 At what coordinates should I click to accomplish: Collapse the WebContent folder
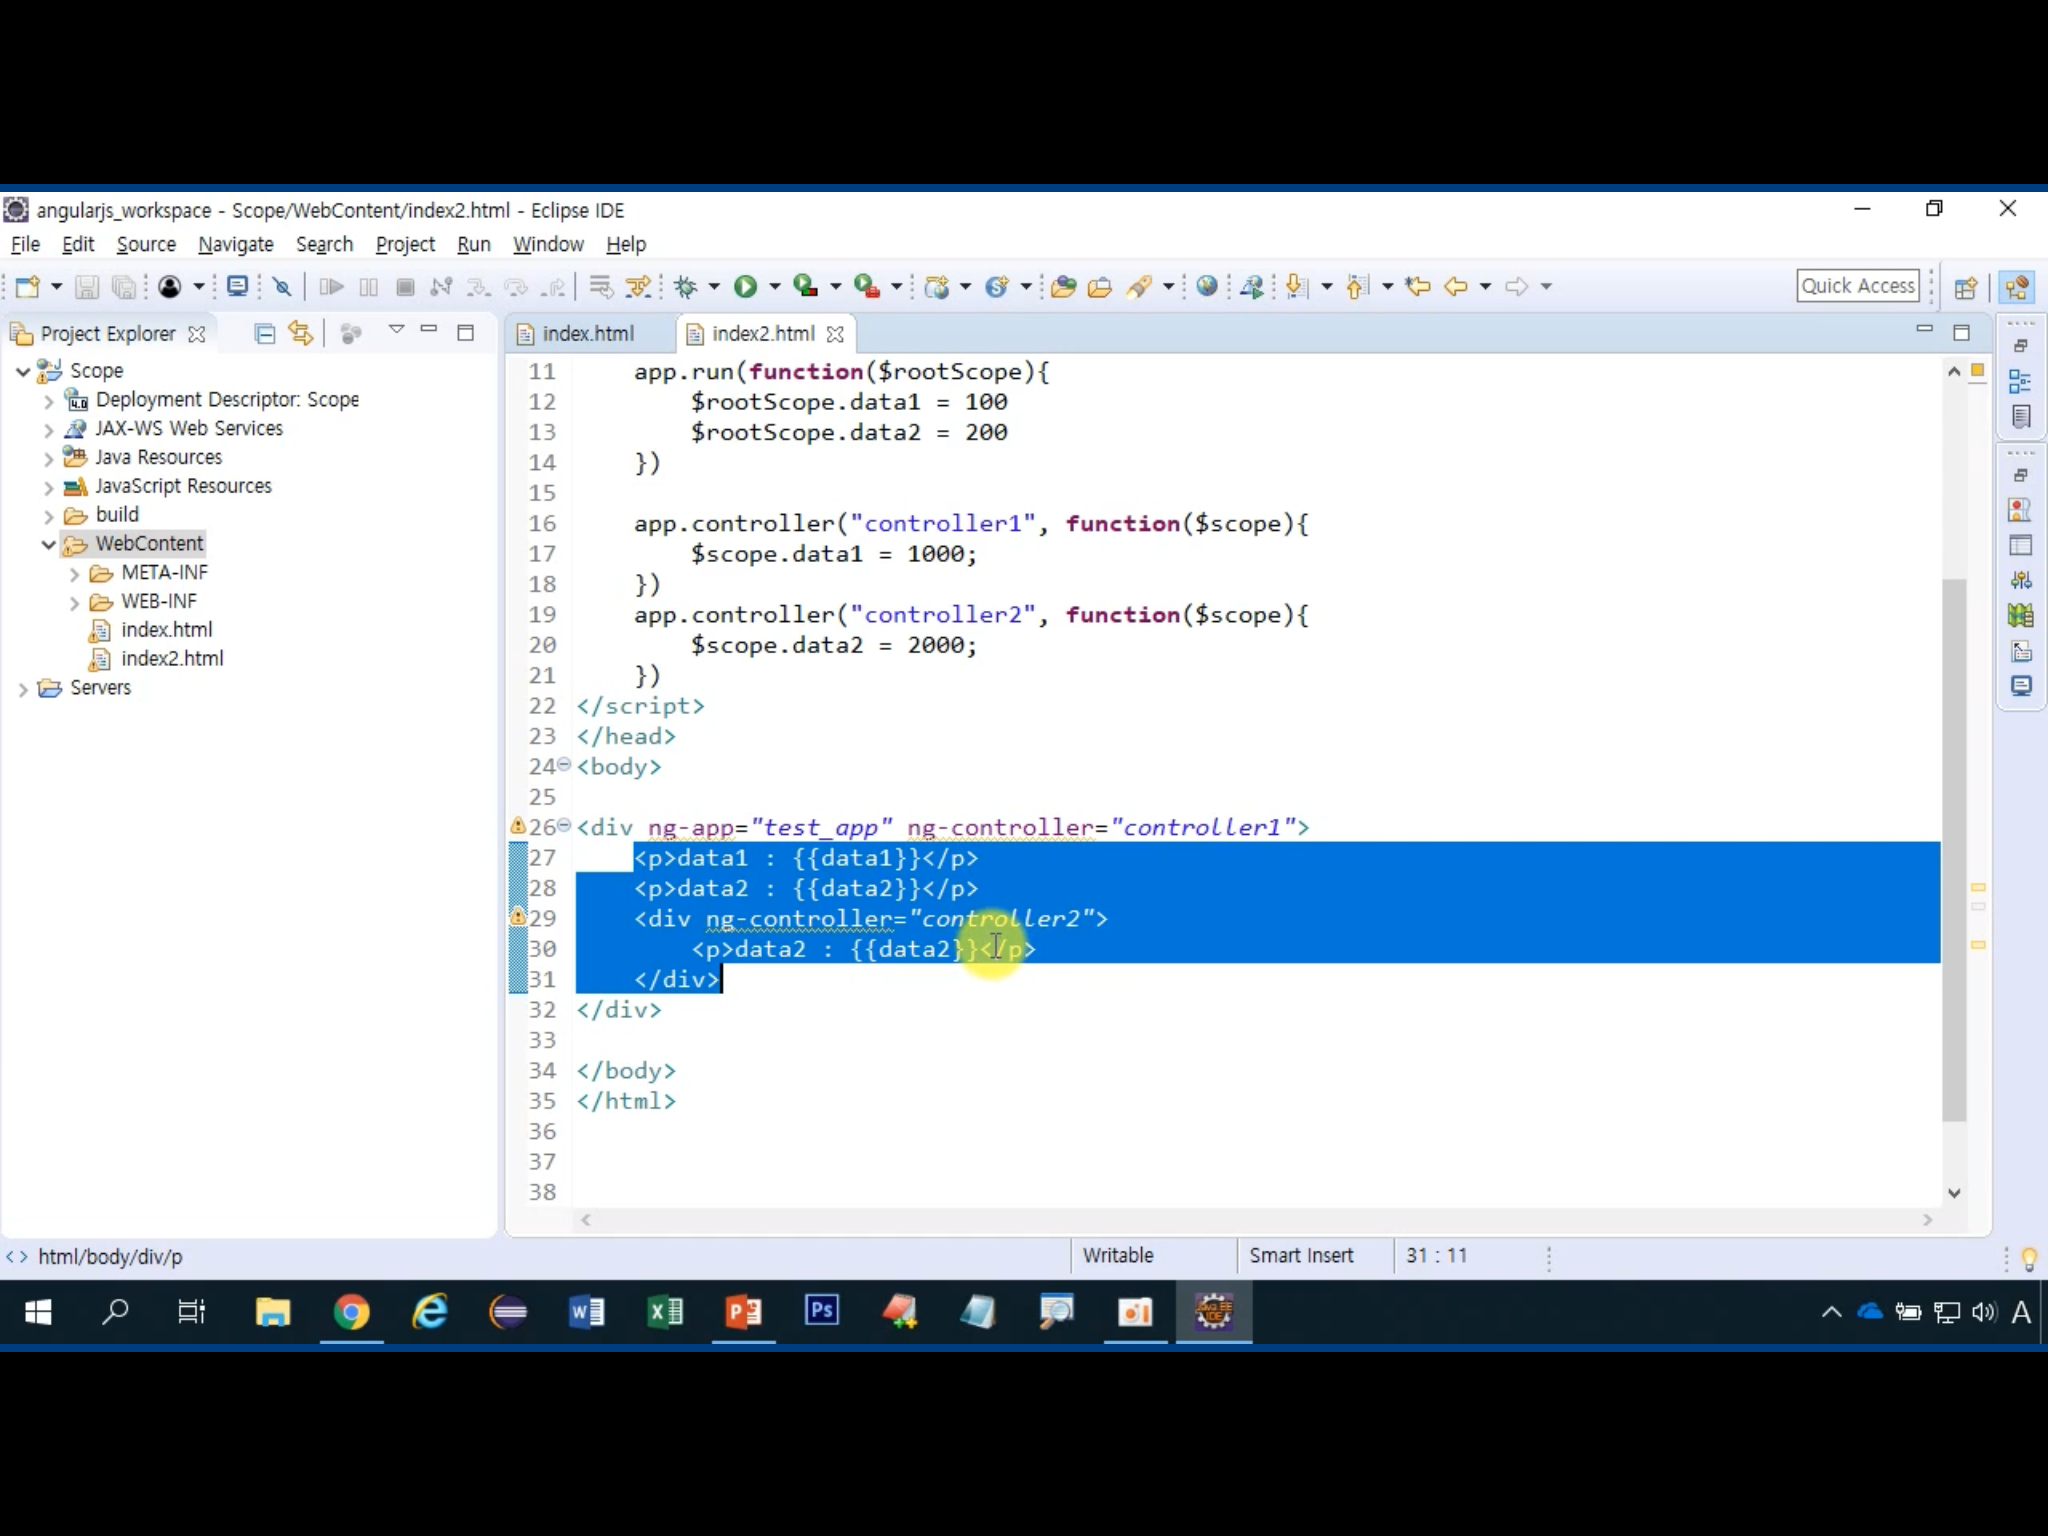[48, 544]
